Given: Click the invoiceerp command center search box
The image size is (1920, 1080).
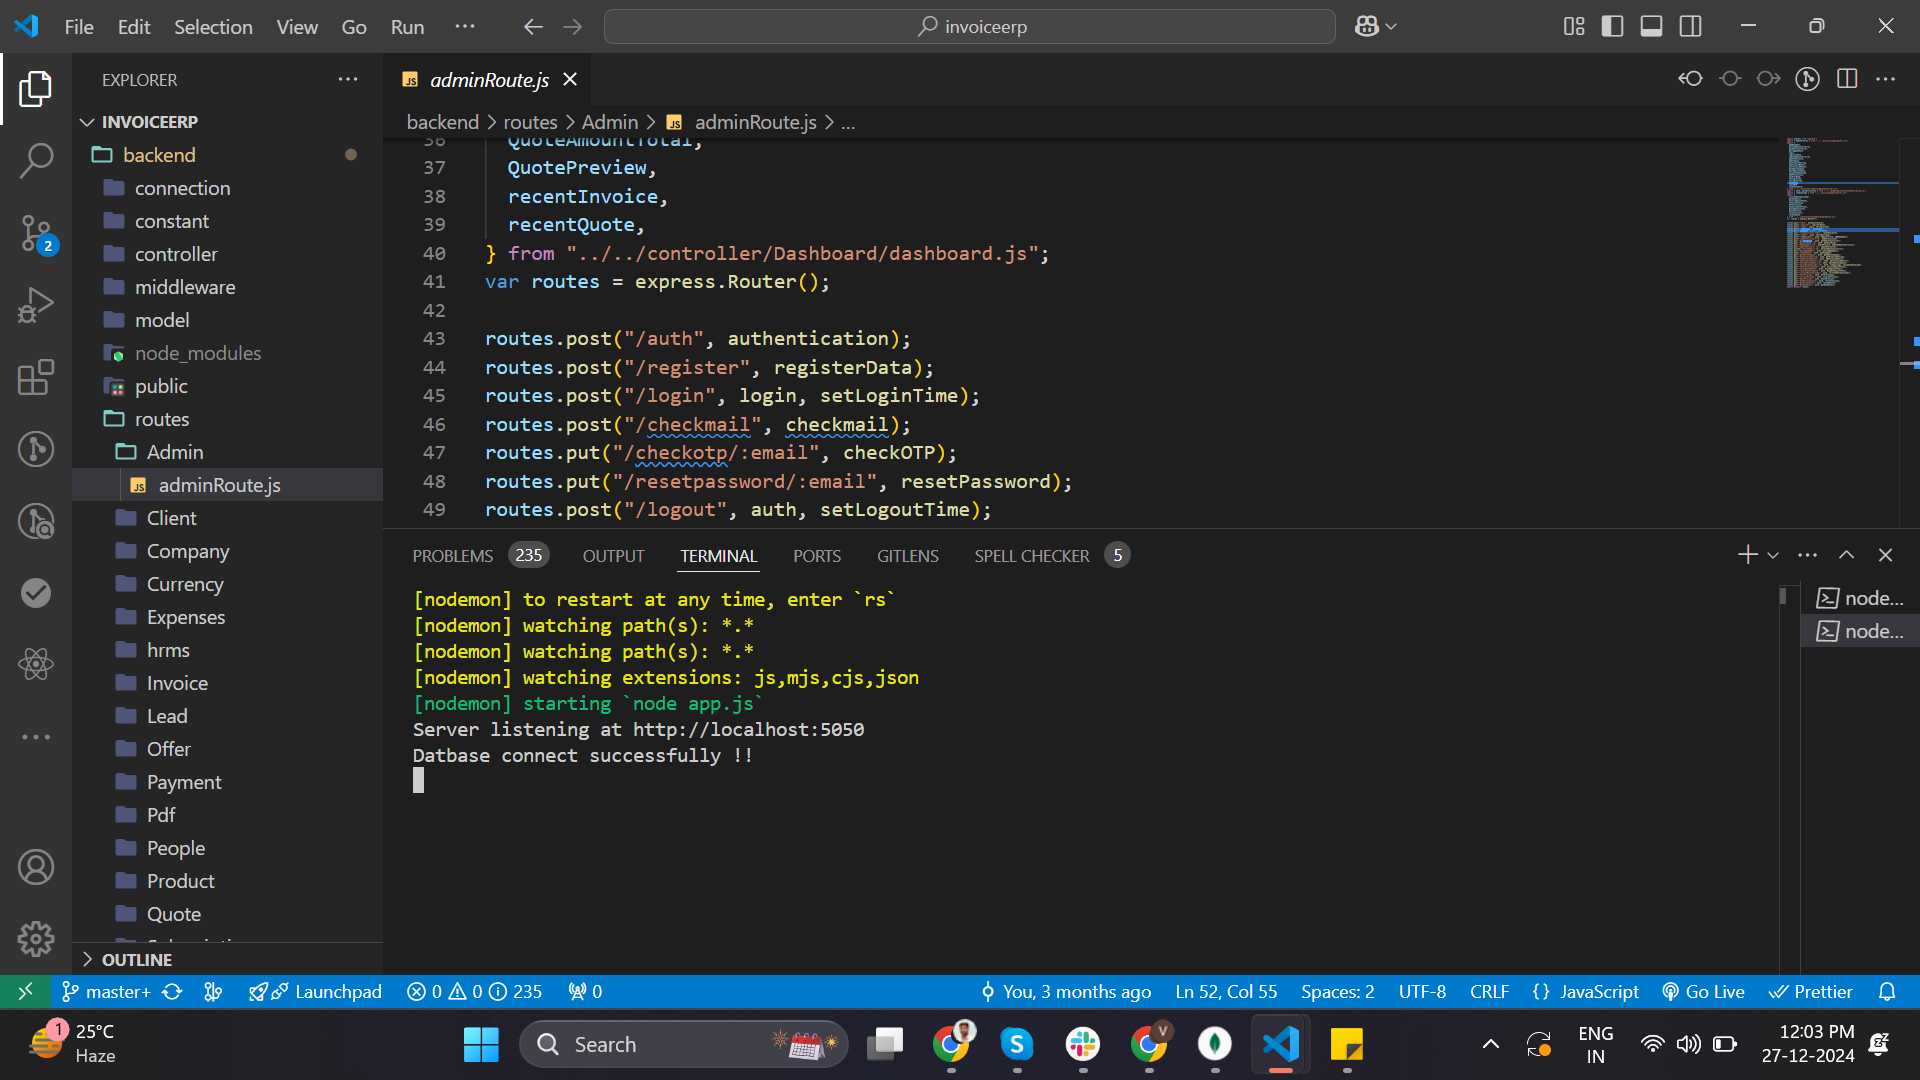Looking at the screenshot, I should click(x=970, y=27).
